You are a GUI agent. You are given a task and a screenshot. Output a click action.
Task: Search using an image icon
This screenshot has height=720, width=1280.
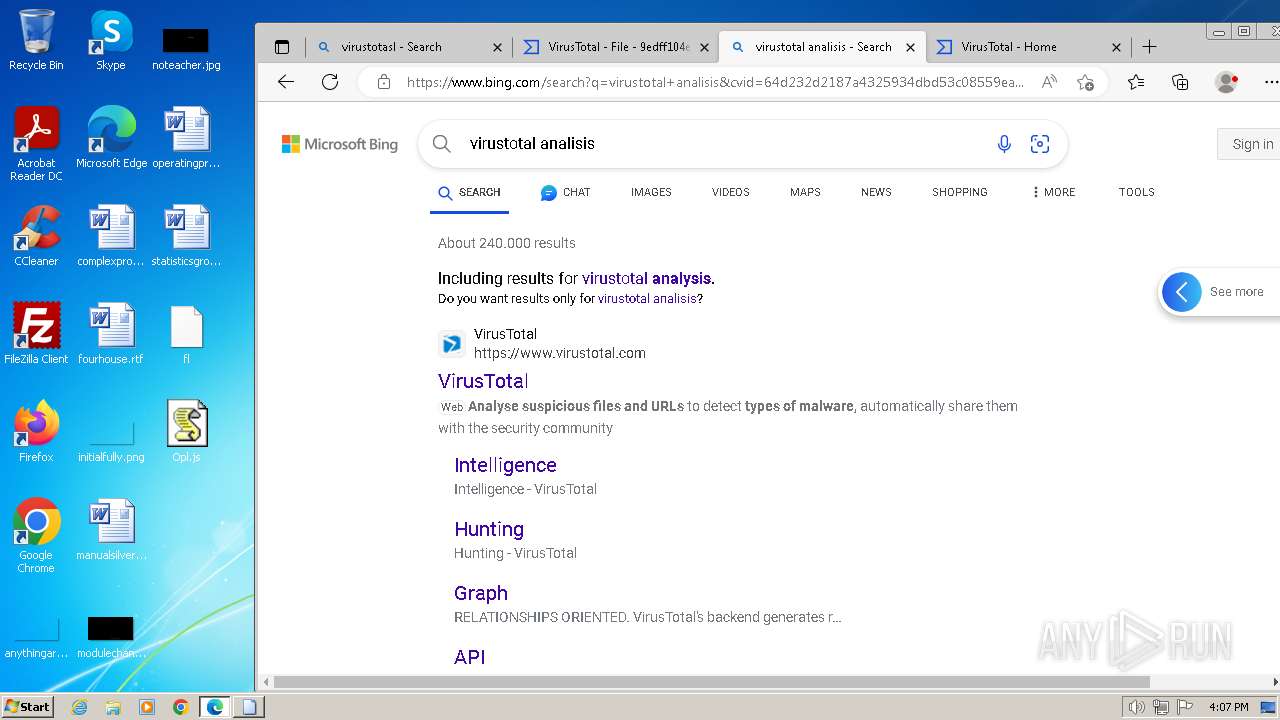point(1040,144)
